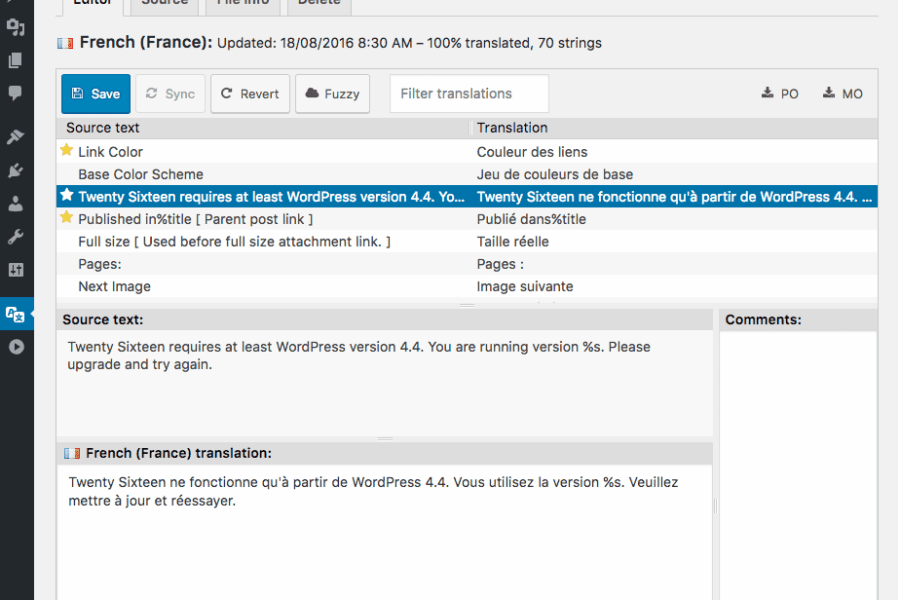This screenshot has width=900, height=600.
Task: Open the Tools wrench icon in sidebar
Action: coord(15,237)
